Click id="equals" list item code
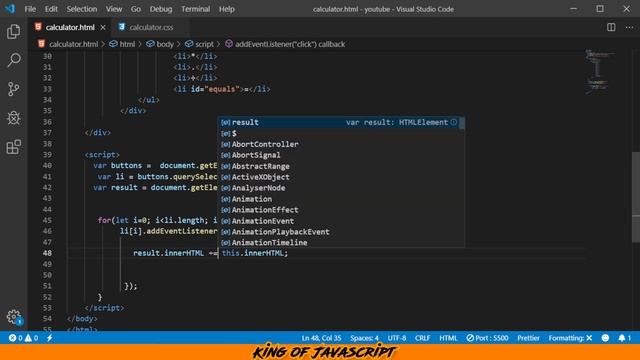 click(222, 89)
